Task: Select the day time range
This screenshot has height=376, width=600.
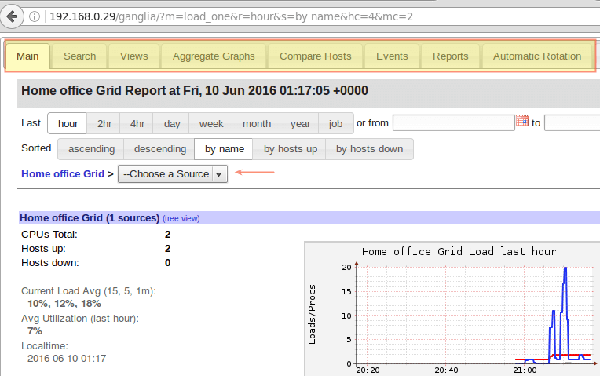Action: click(x=171, y=123)
